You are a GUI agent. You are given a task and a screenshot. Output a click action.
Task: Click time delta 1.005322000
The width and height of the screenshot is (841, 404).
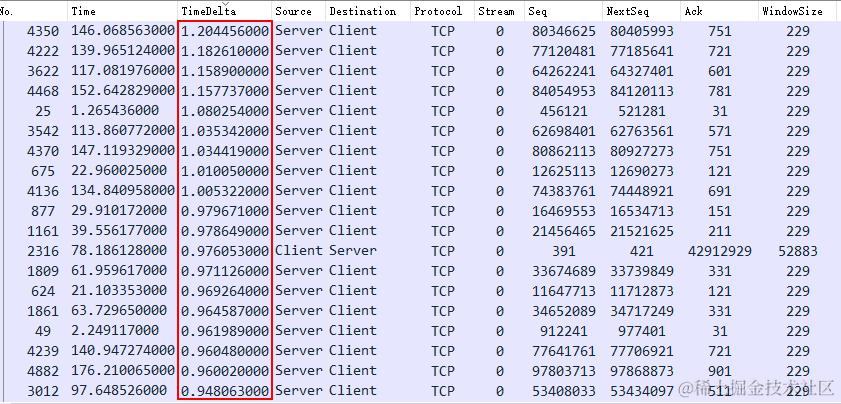pos(225,192)
